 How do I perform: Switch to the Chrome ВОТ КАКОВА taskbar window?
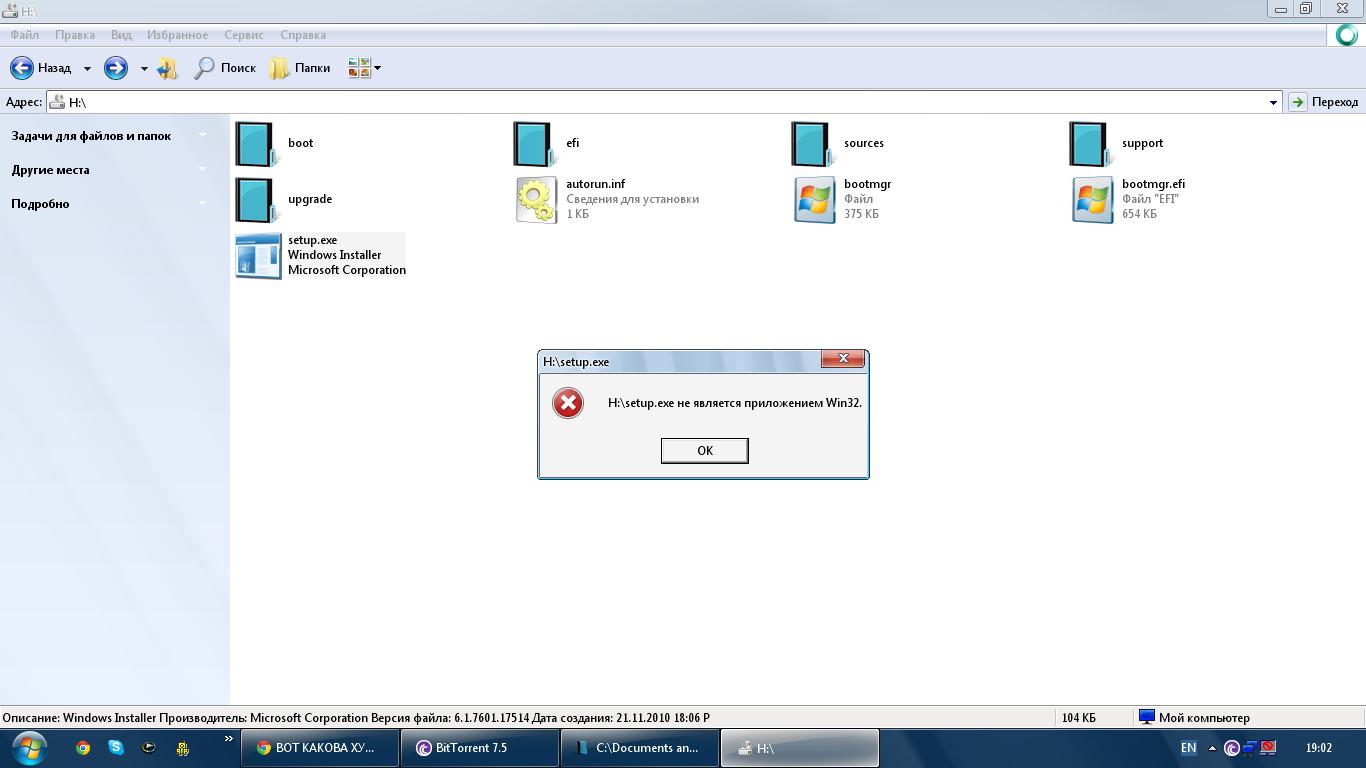coord(320,748)
